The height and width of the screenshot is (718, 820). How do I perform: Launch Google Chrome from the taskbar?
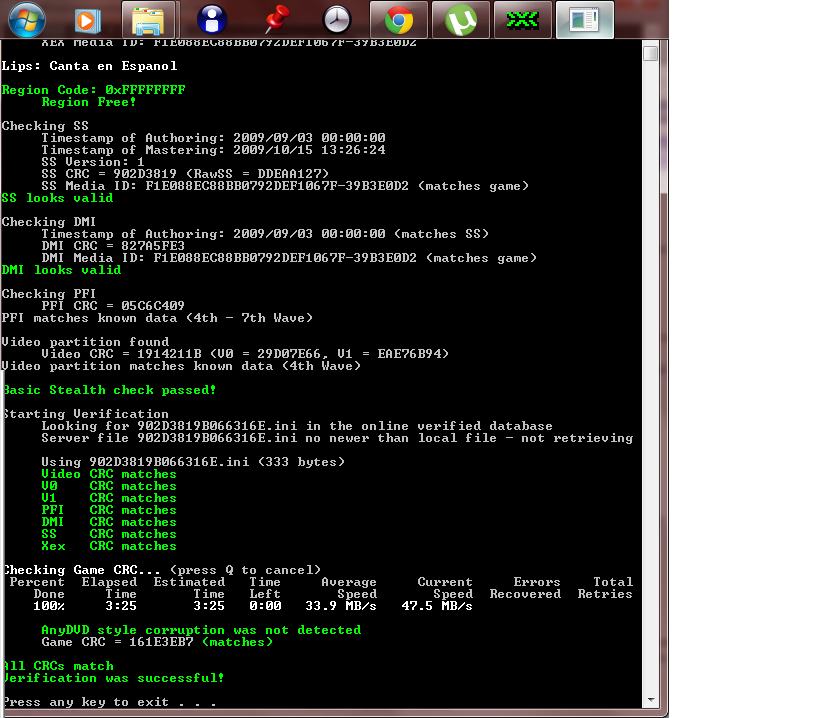[399, 19]
